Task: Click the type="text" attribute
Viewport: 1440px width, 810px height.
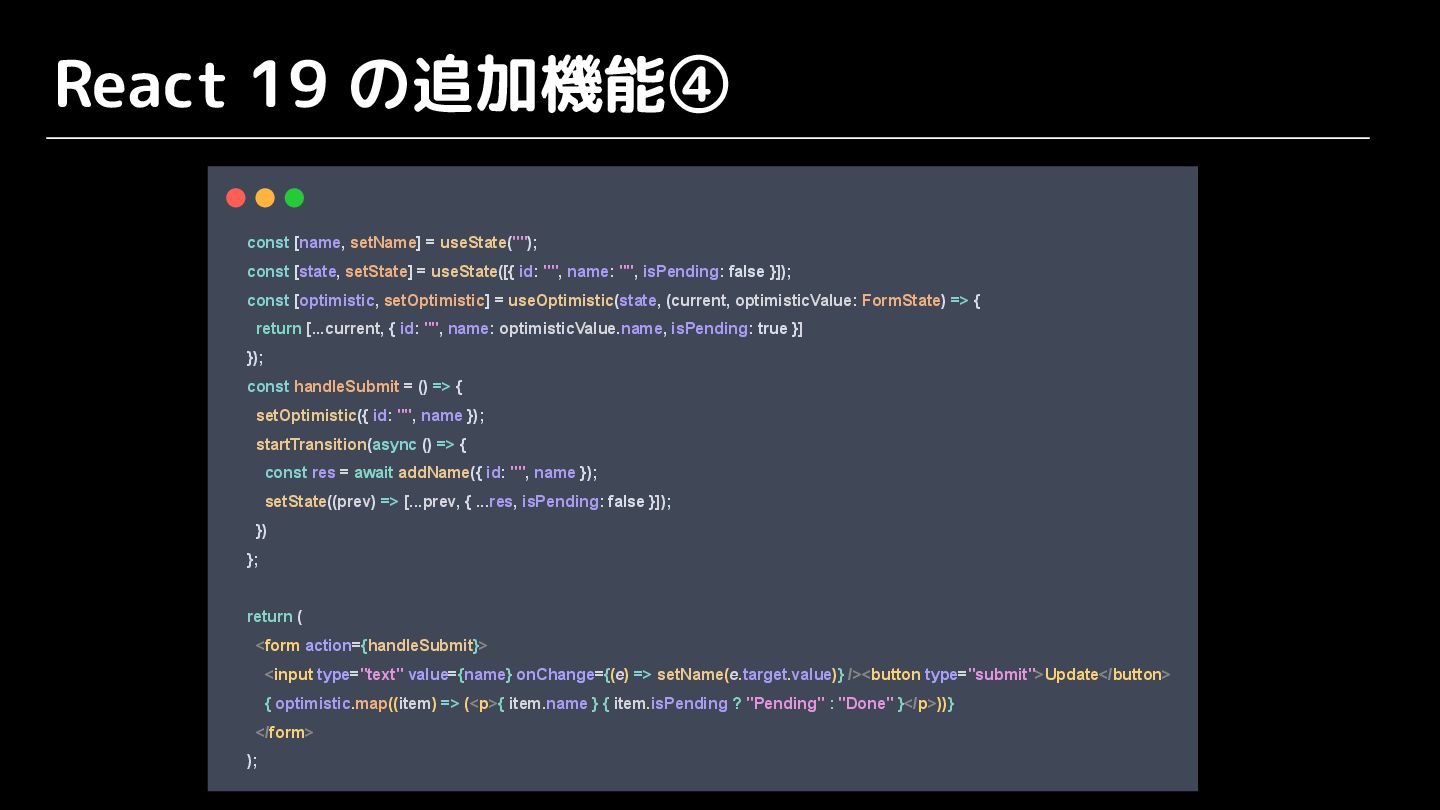Action: point(361,675)
